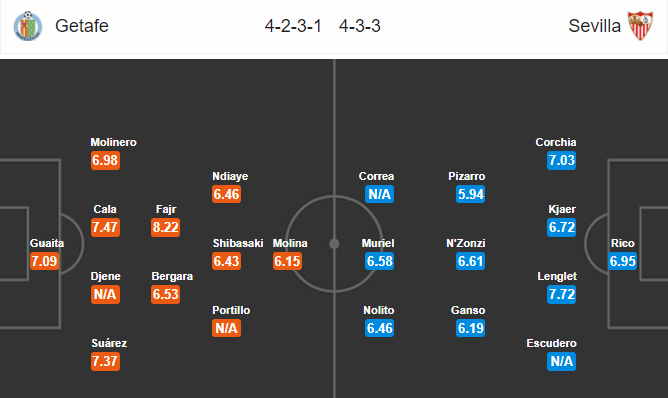
Task: Click Suárez's 7.37 rating badge
Action: coord(105,361)
